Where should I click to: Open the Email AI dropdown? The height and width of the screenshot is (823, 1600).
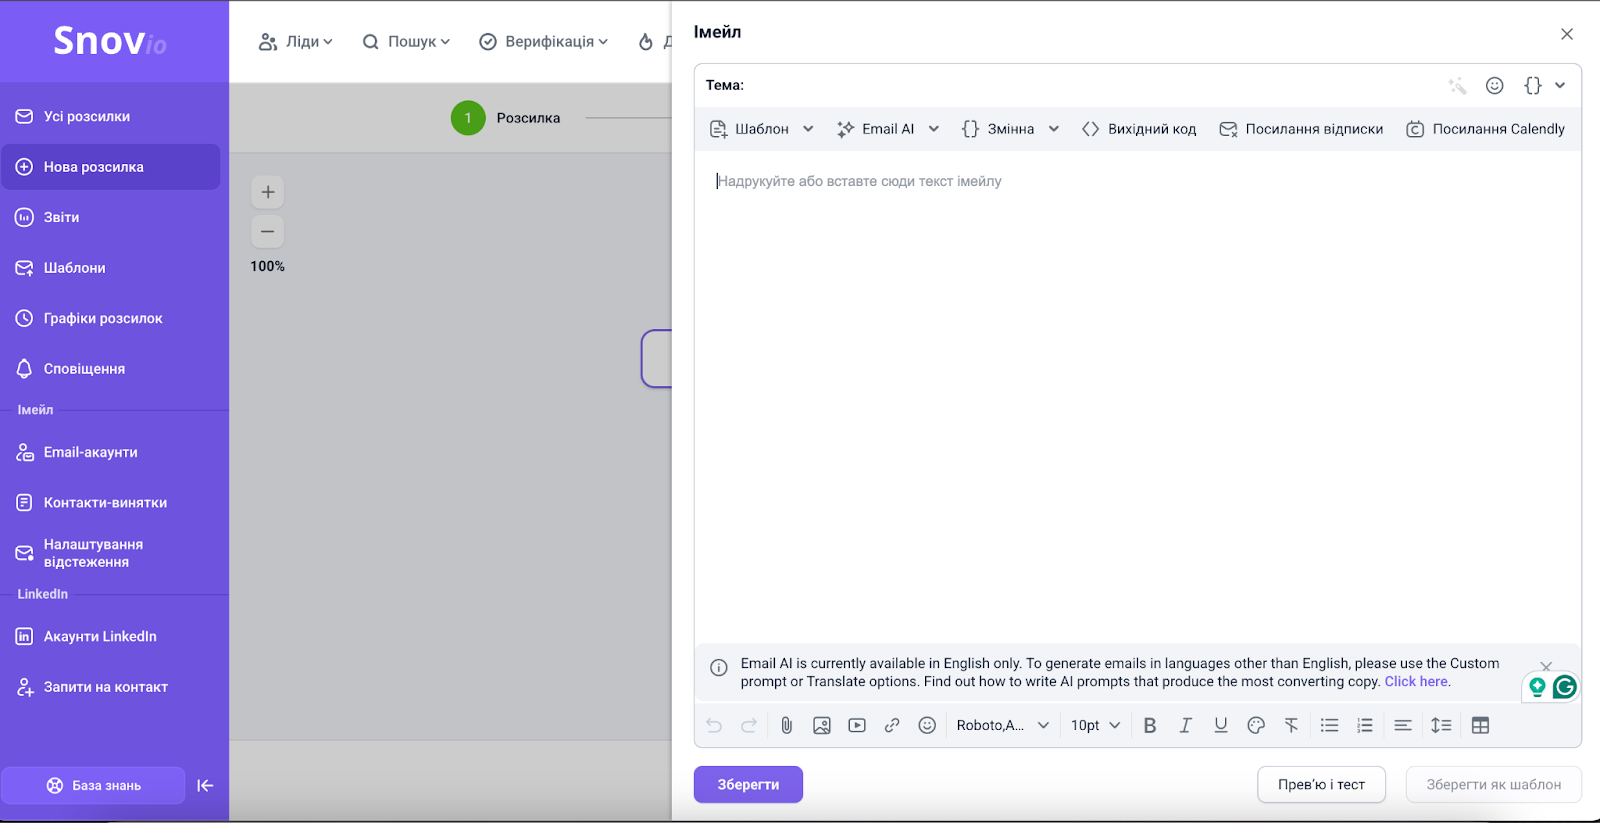(888, 129)
